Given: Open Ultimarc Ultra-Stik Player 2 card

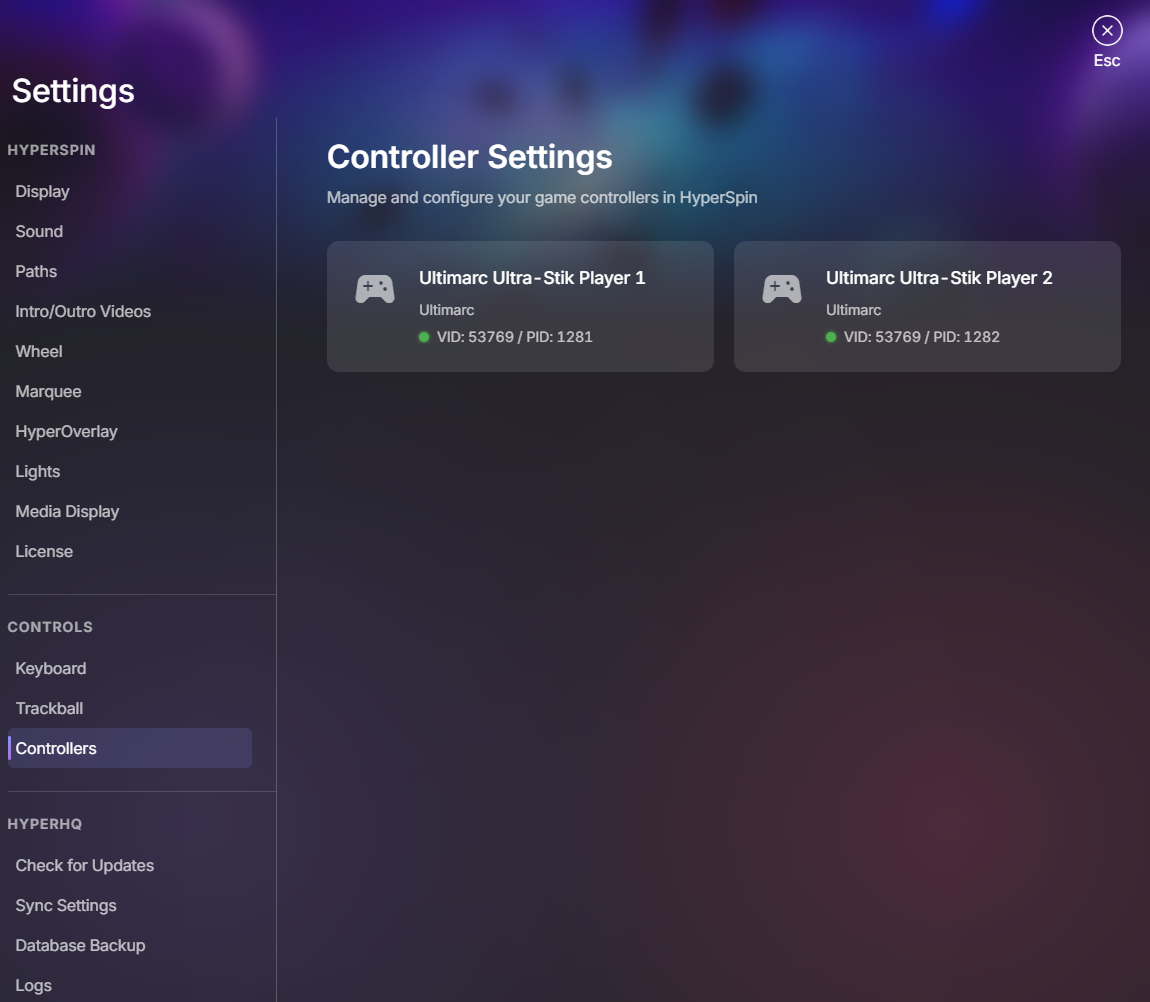Looking at the screenshot, I should (x=927, y=306).
